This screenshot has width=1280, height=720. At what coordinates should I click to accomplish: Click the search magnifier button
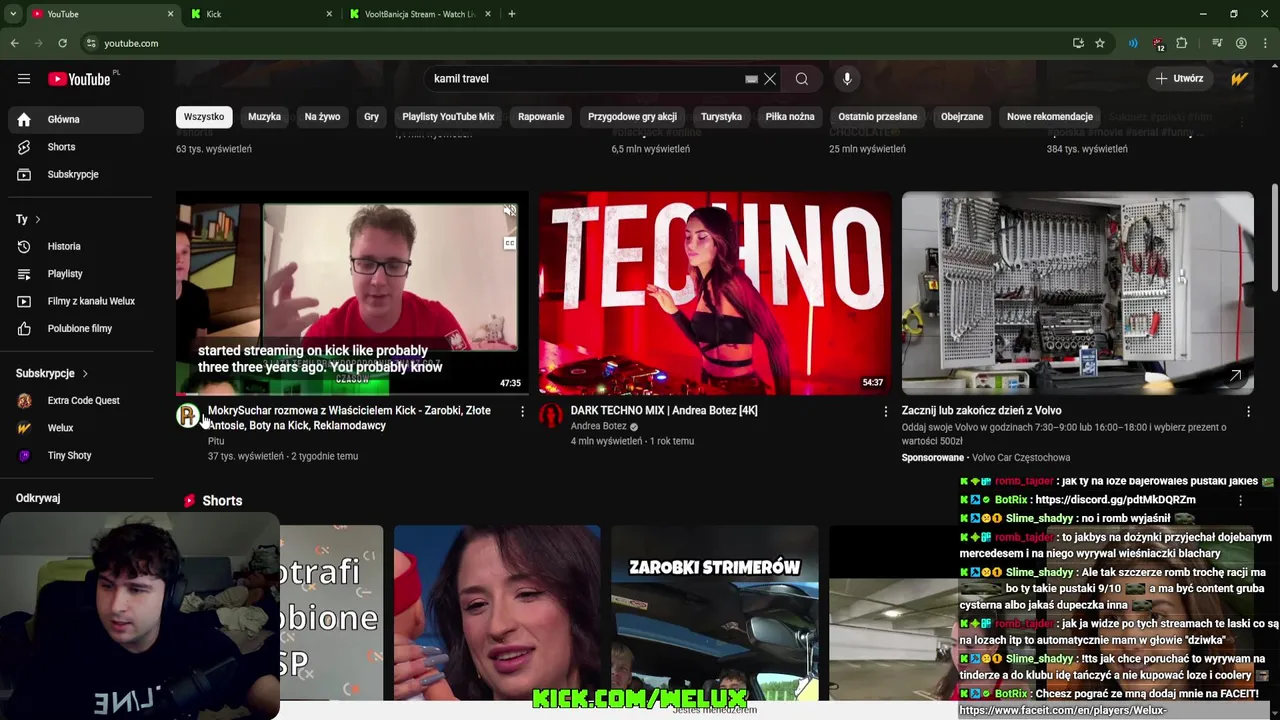click(802, 79)
